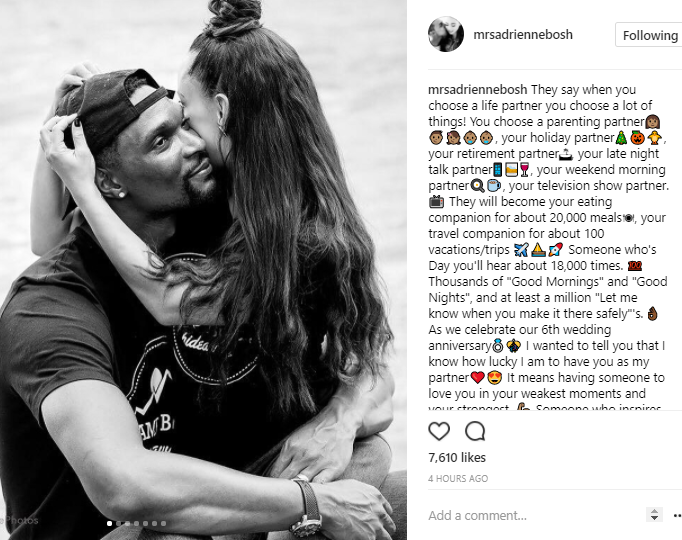Viewport: 682px width, 540px height.
Task: Jump to the fourth carousel dot
Action: click(x=136, y=523)
